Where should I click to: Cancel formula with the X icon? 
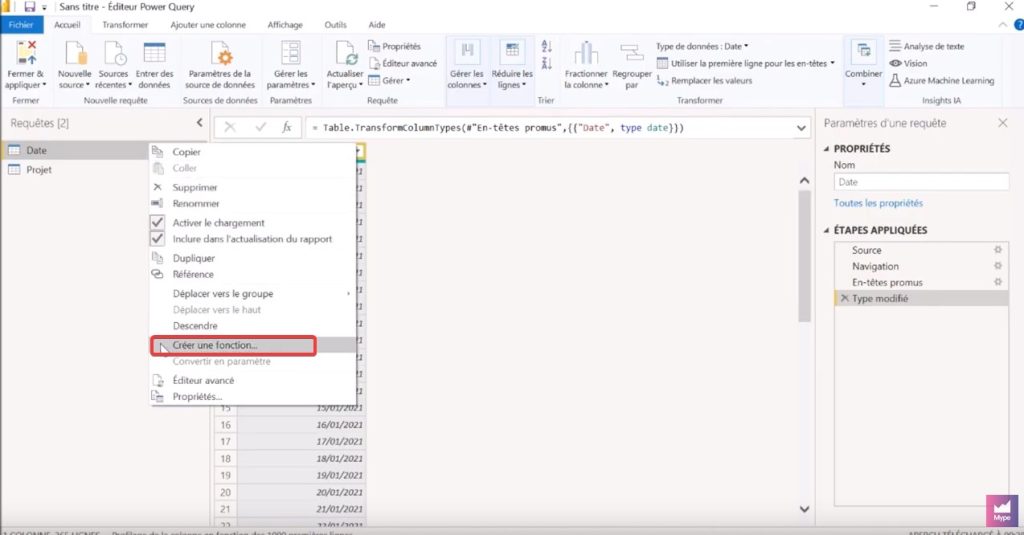tap(230, 127)
